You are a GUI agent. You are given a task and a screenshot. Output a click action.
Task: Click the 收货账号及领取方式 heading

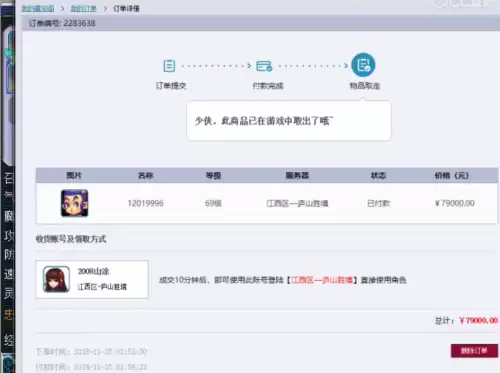coord(71,239)
